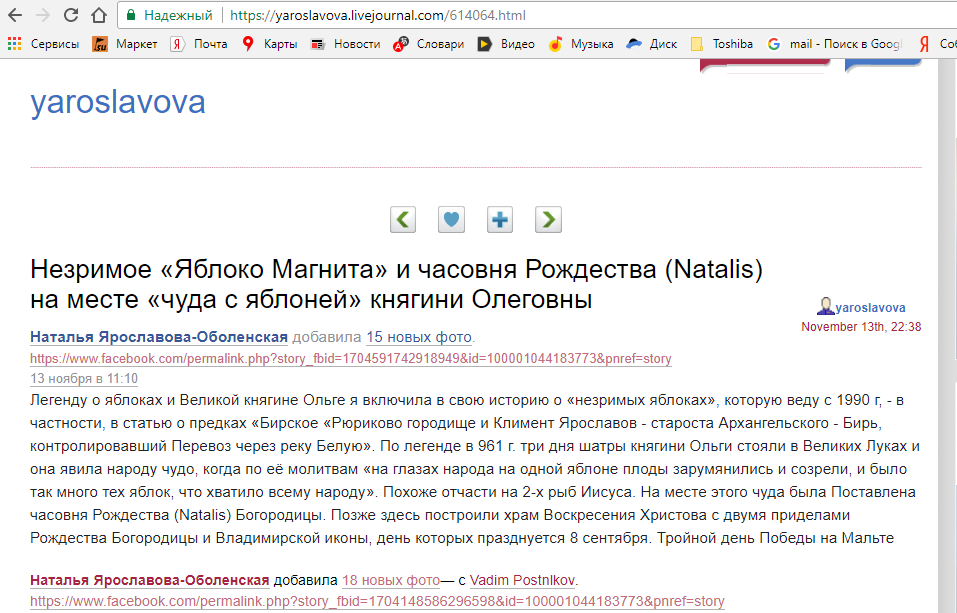Click the yaroslavova userpic icon near date

825,306
